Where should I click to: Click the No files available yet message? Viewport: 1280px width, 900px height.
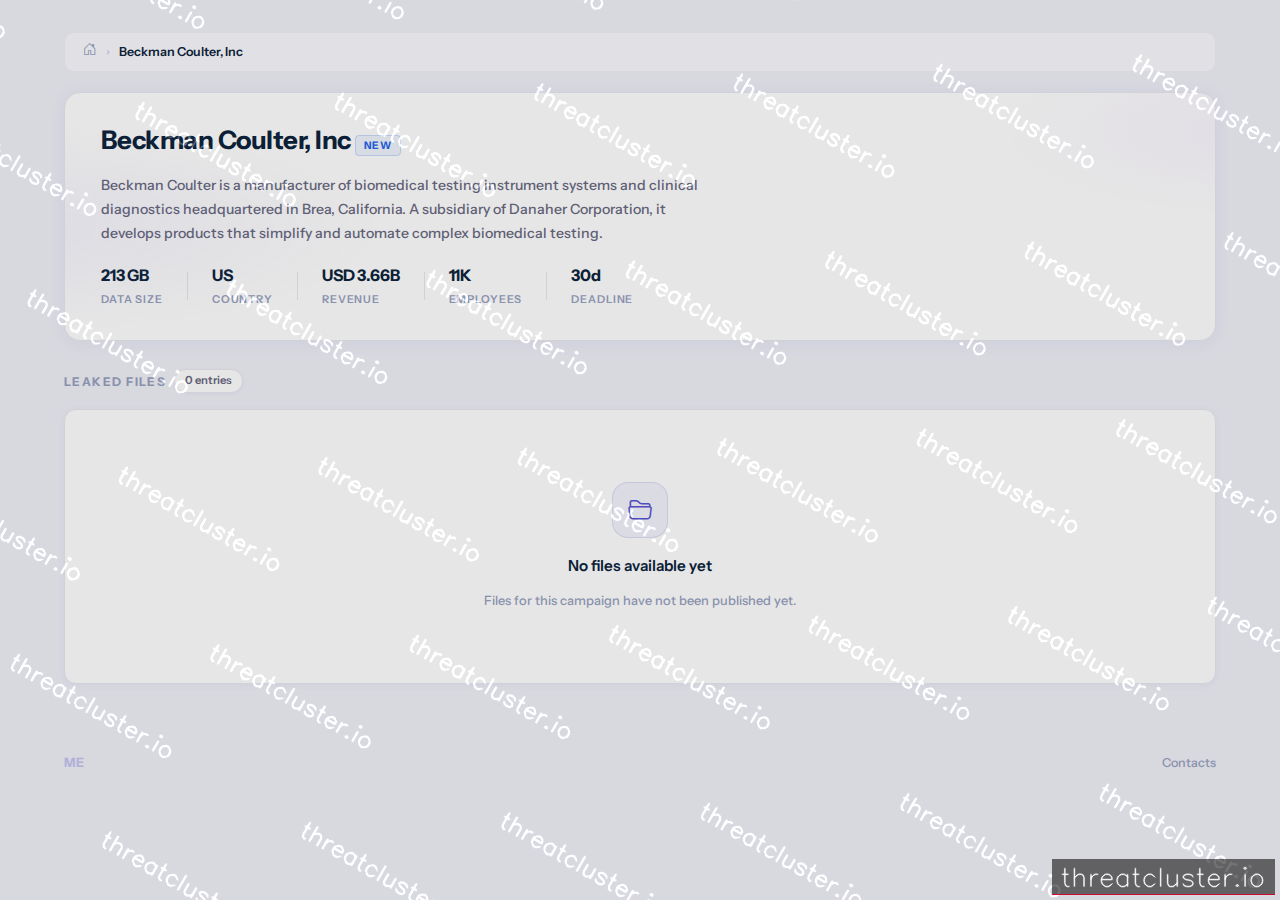click(x=640, y=566)
